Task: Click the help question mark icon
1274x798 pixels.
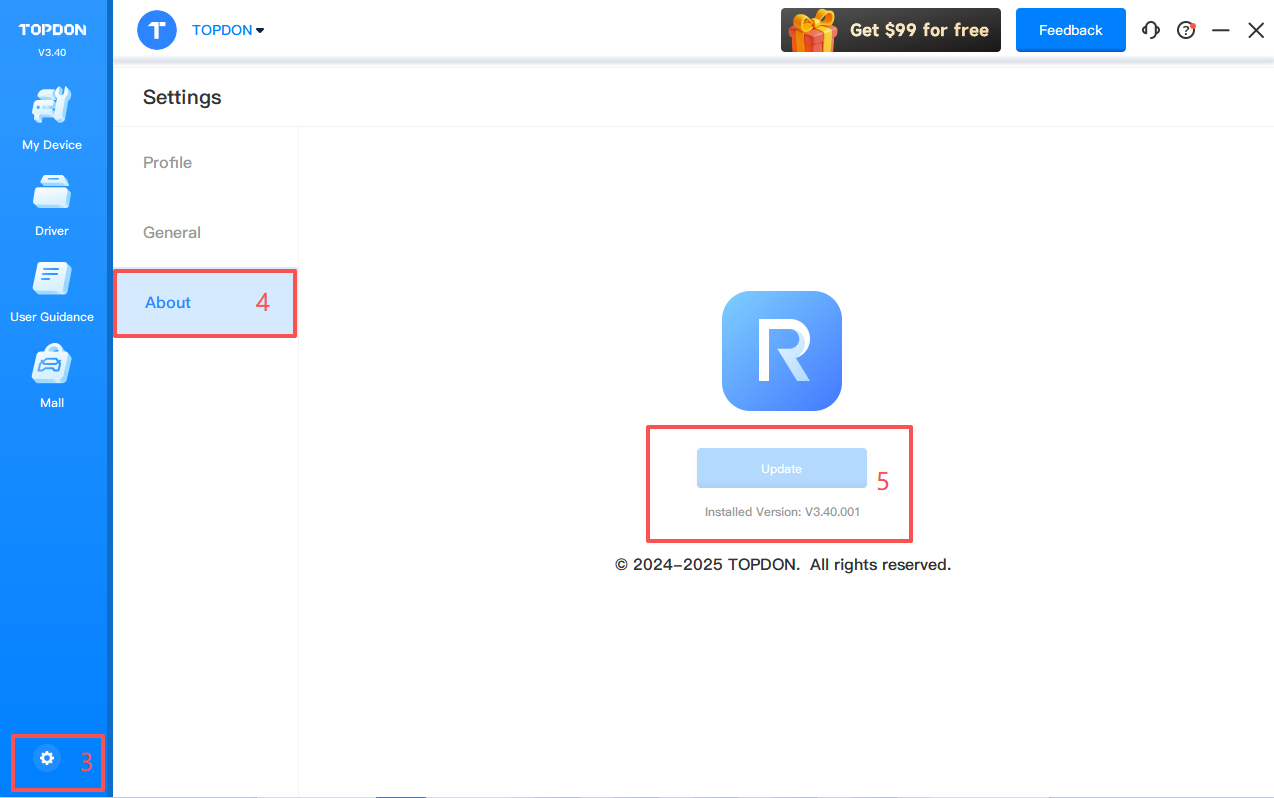Action: point(1186,30)
